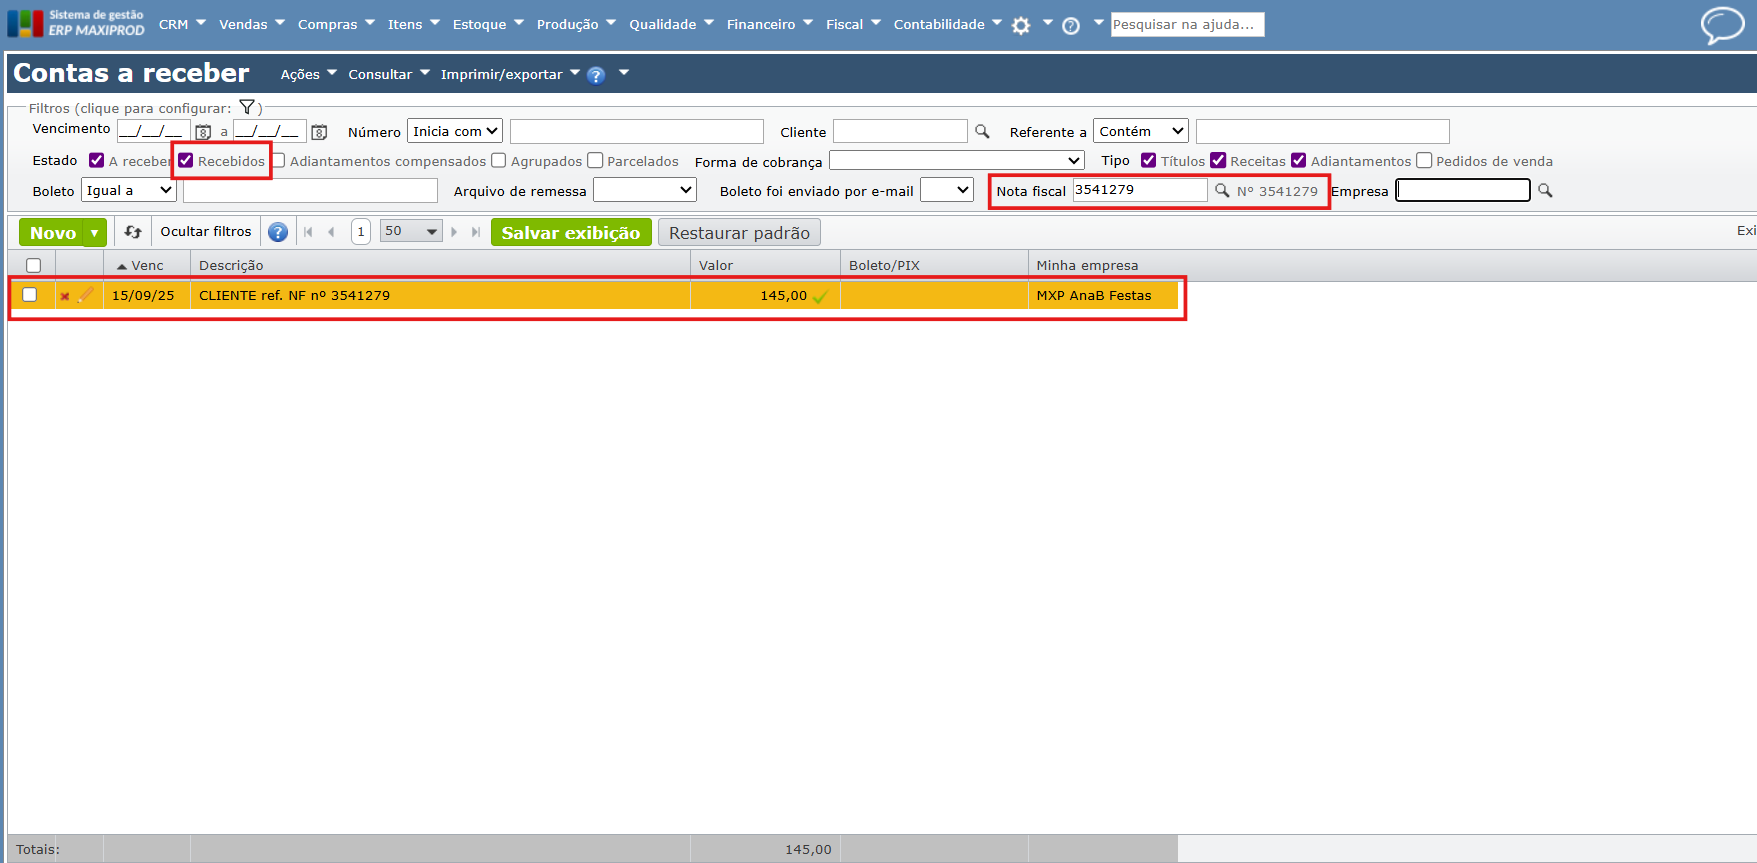The height and width of the screenshot is (863, 1757).
Task: Expand arrow next to settings gear
Action: coord(1047,23)
